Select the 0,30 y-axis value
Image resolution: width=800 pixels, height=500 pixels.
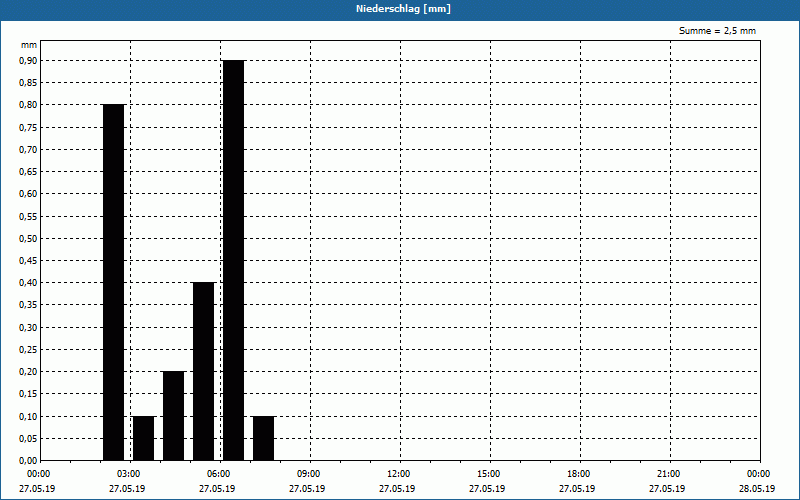[28, 328]
